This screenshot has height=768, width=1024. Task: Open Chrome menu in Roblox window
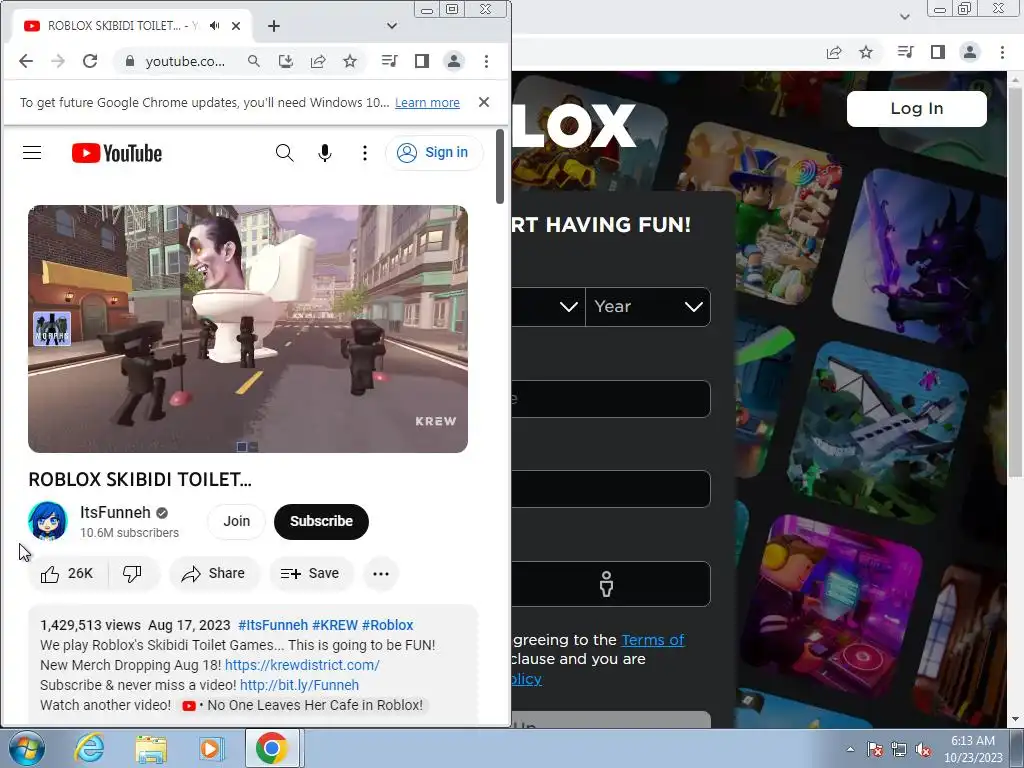(1002, 52)
